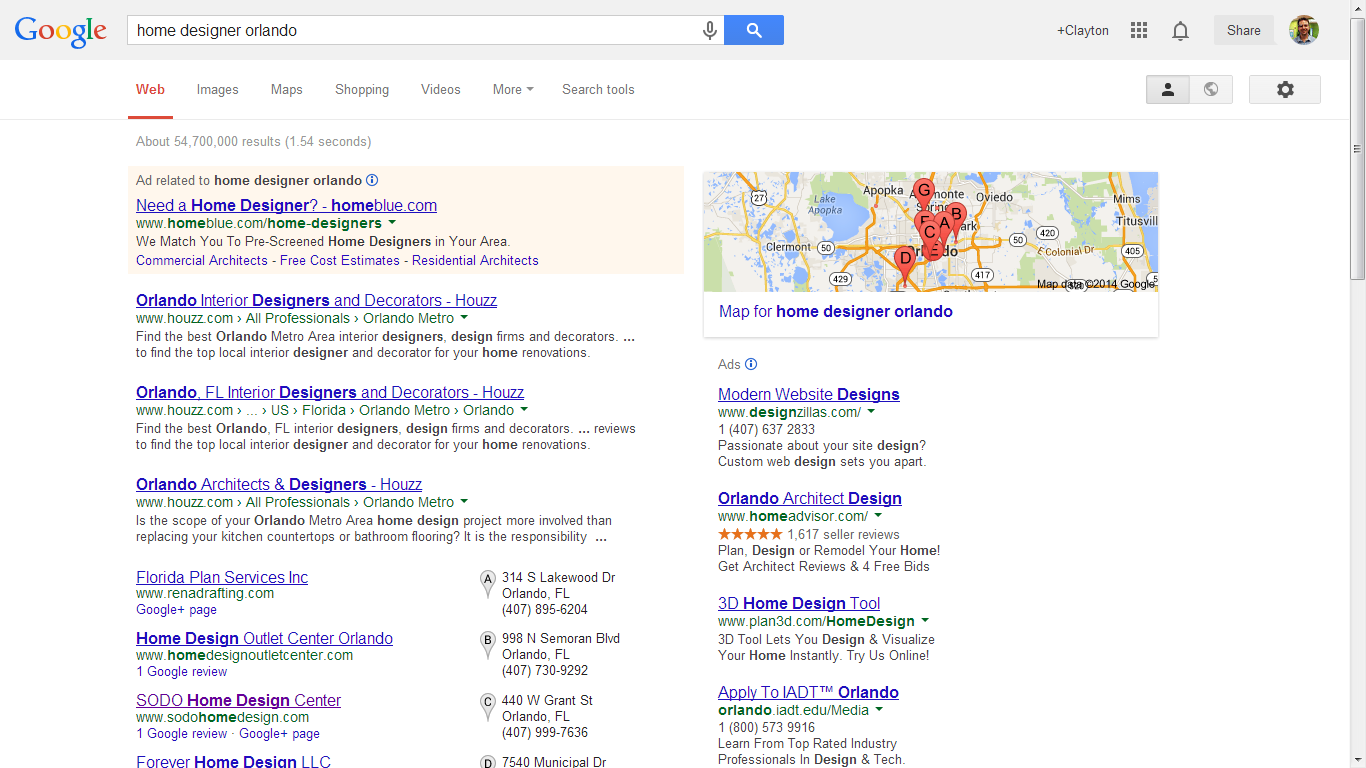Click red map pin B on the map
Viewport: 1366px width, 768px height.
tap(955, 217)
